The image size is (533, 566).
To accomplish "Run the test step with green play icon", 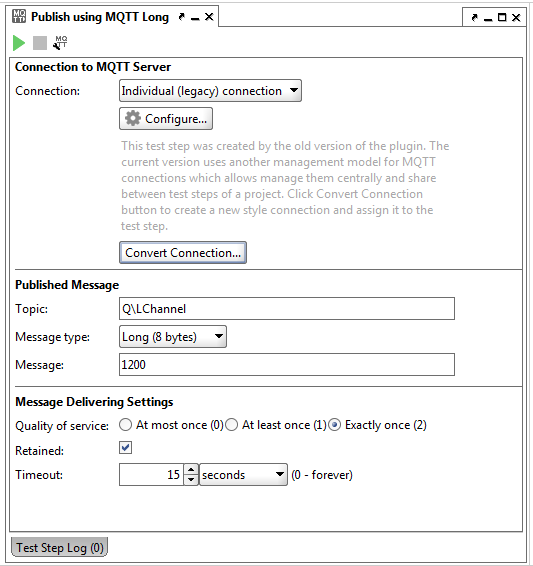I will [x=19, y=43].
